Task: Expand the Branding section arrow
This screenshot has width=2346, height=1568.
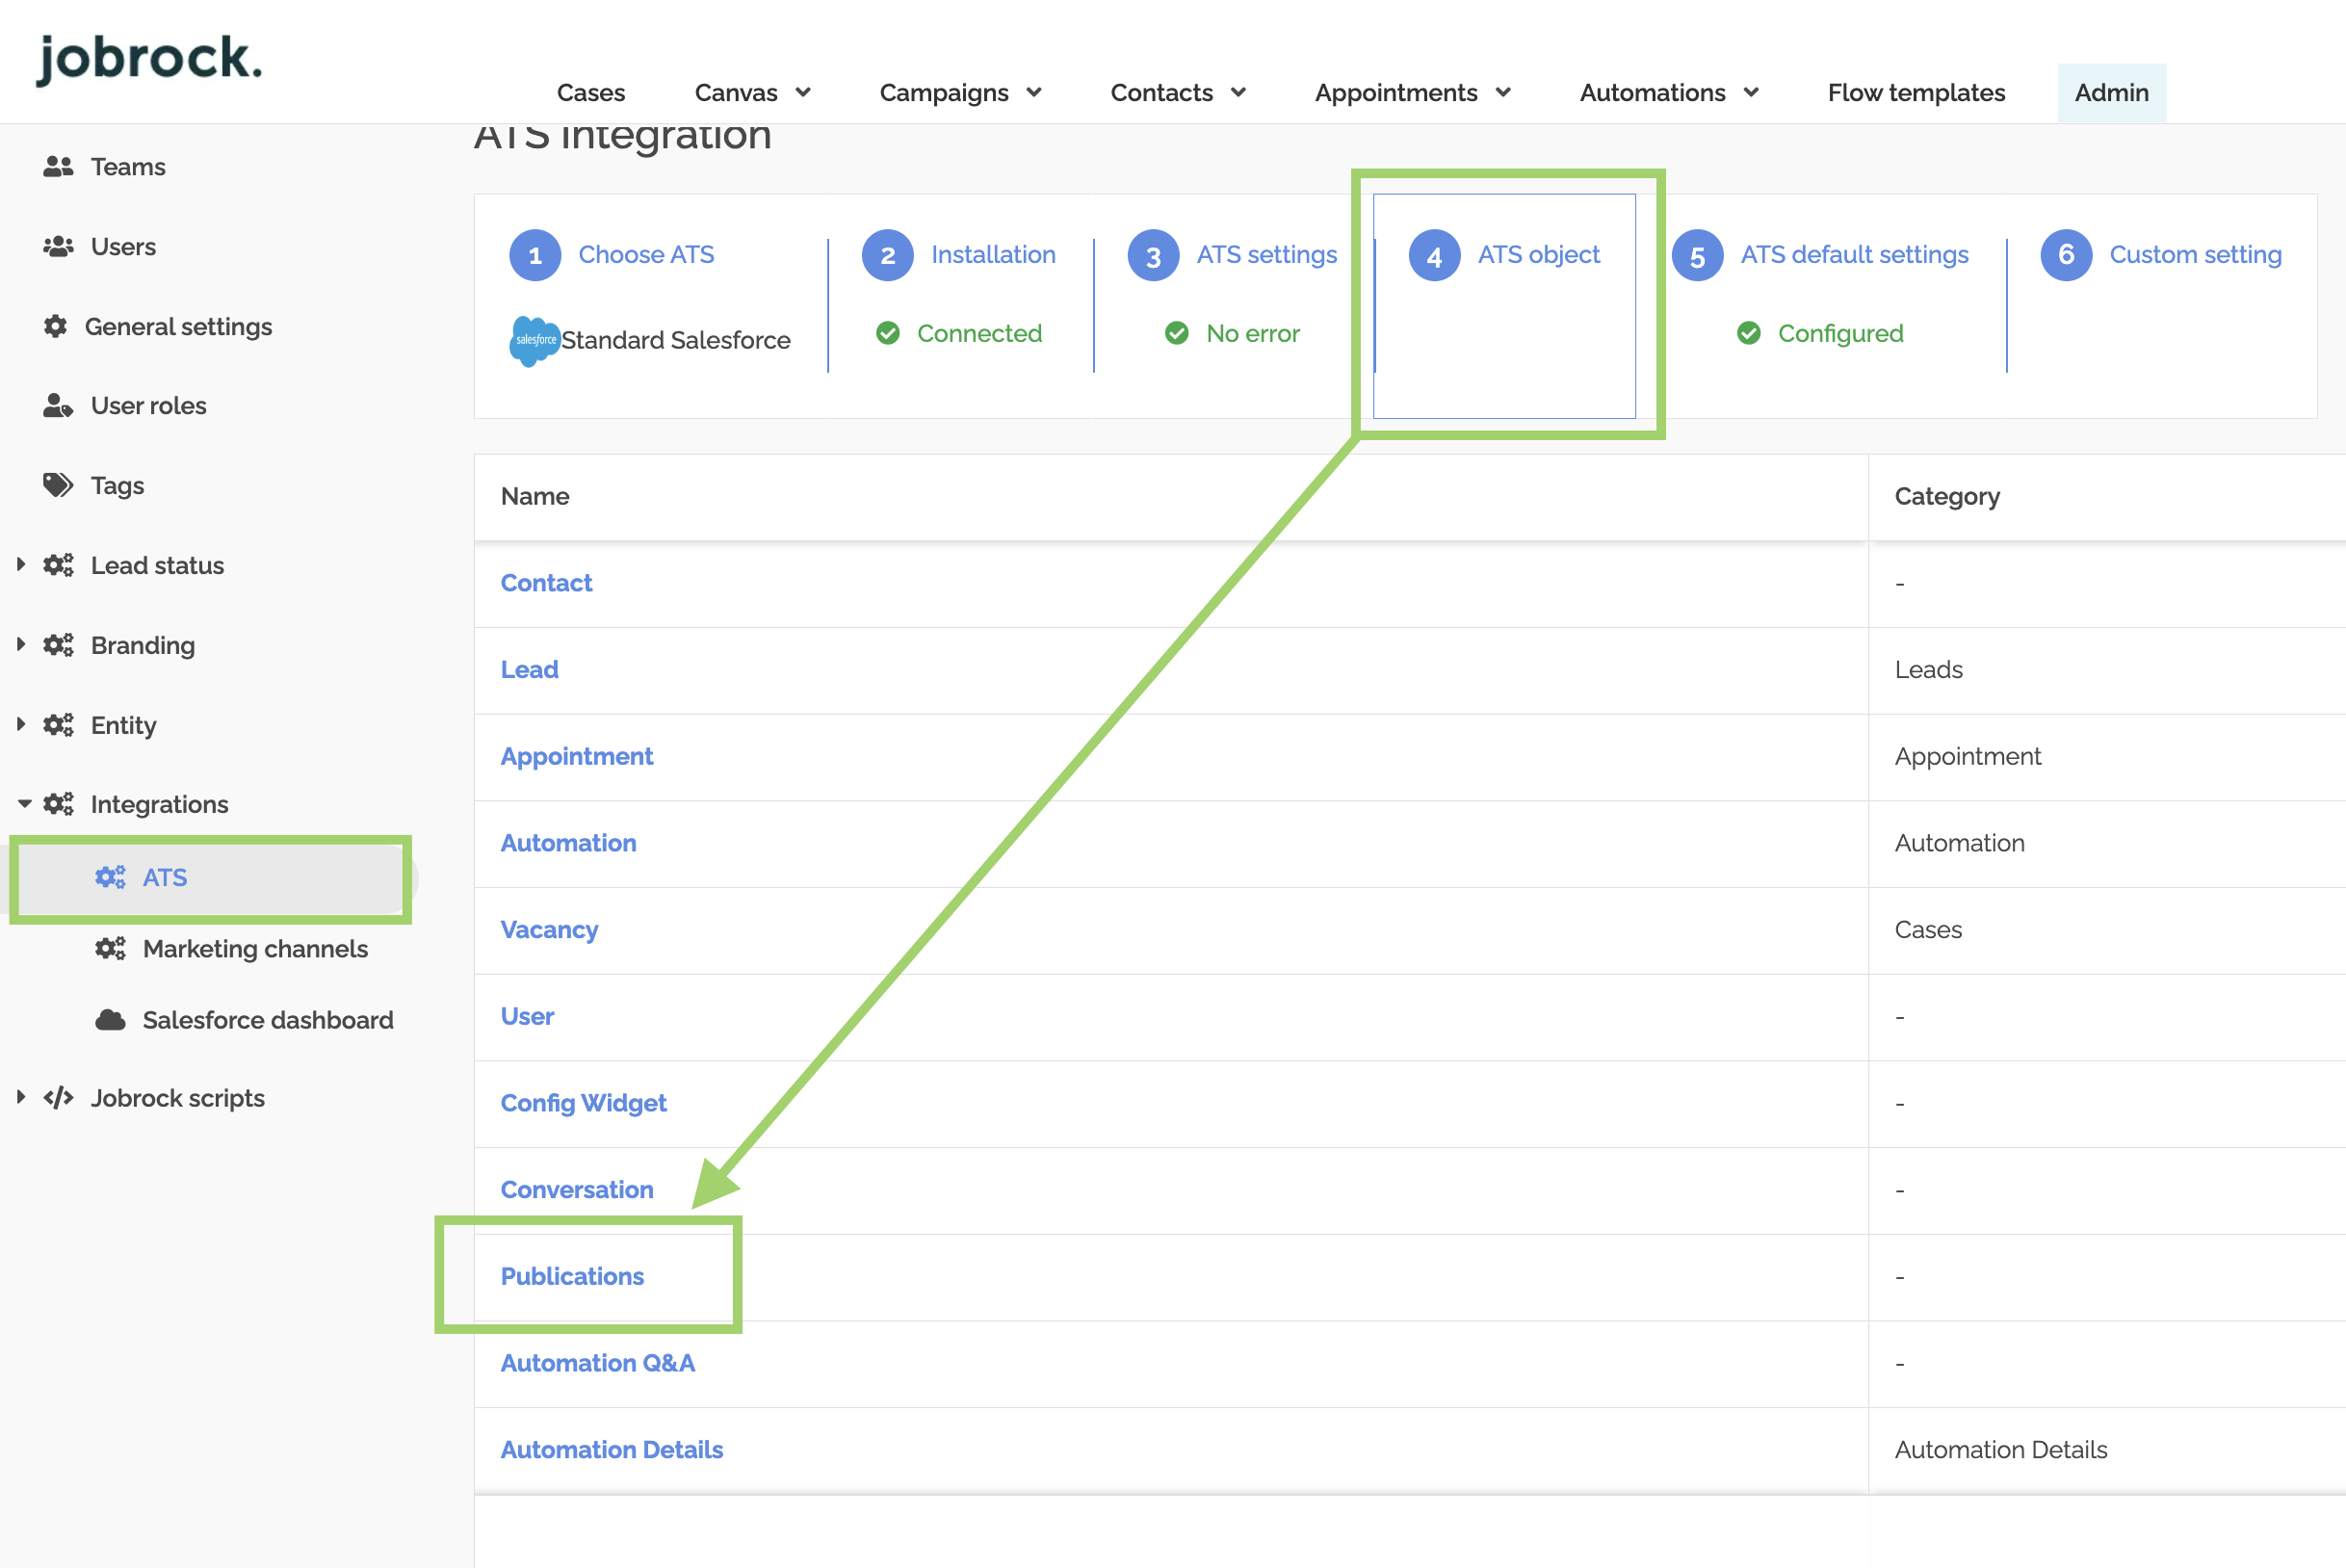Action: click(x=21, y=645)
